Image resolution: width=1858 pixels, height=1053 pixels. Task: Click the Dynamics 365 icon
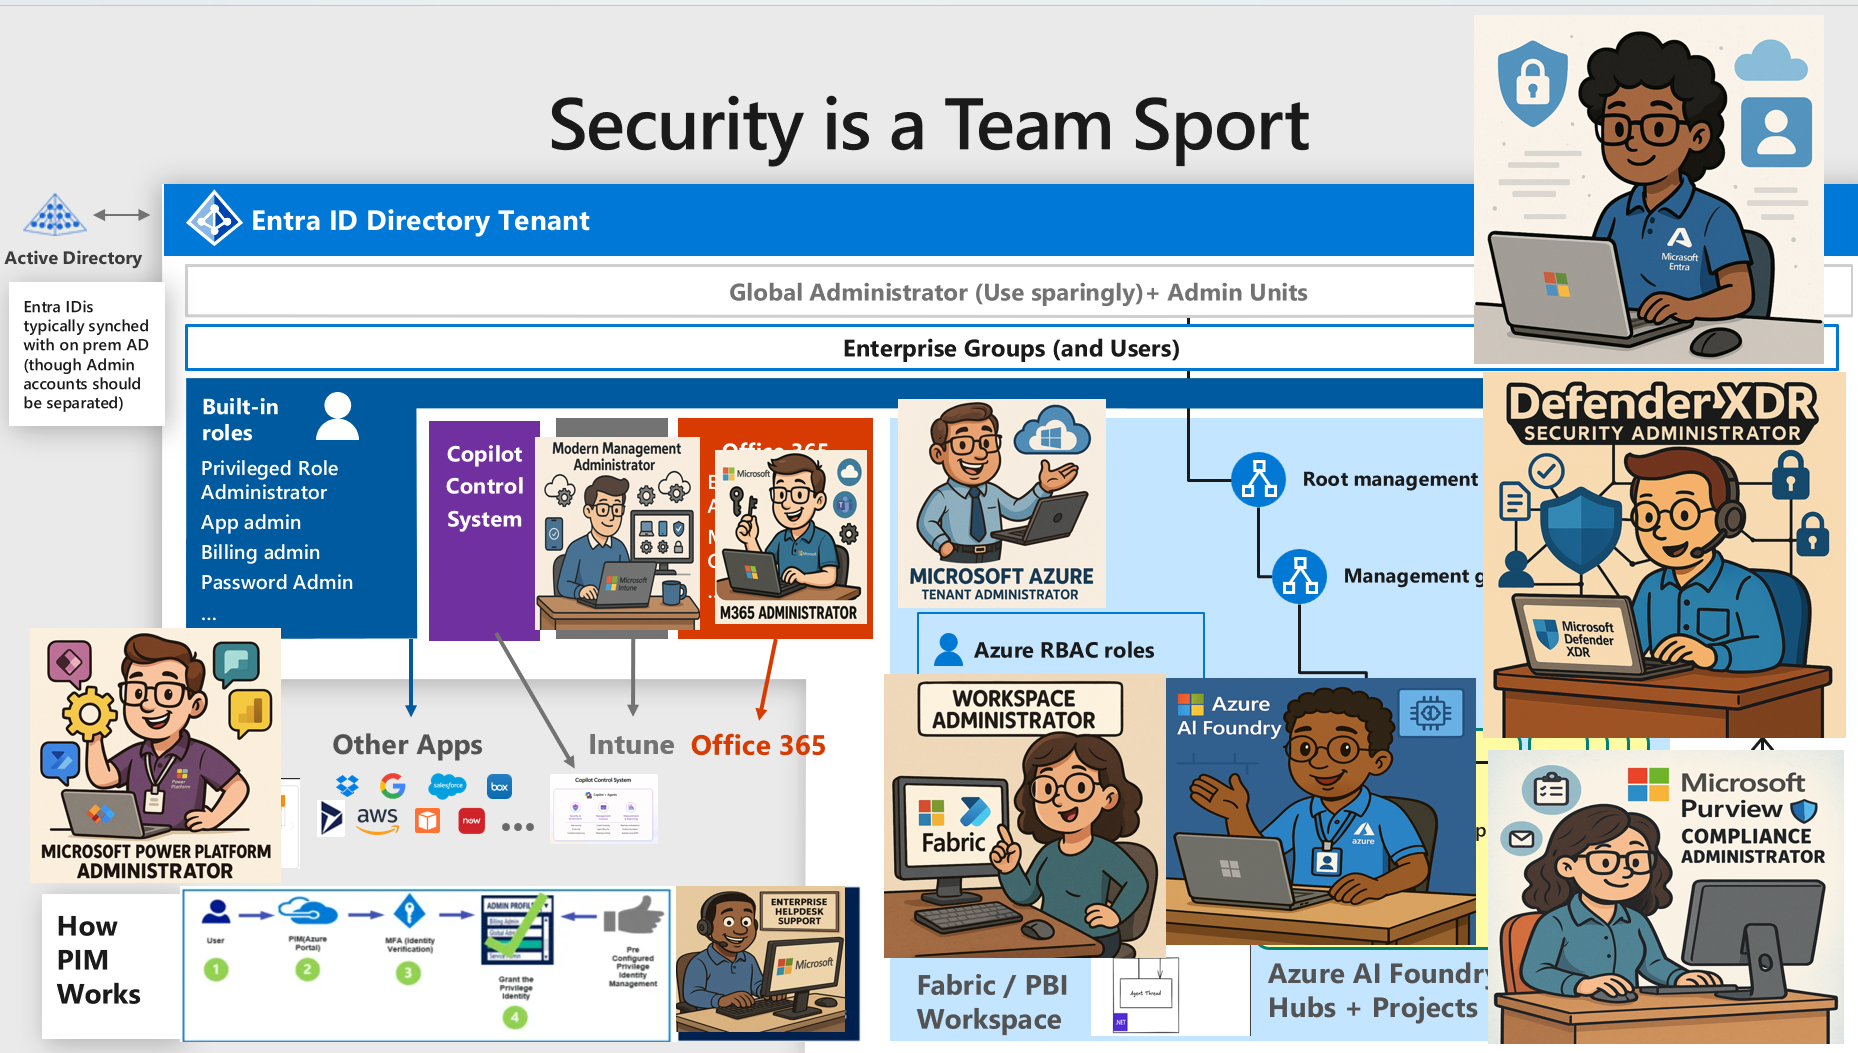pyautogui.click(x=331, y=819)
